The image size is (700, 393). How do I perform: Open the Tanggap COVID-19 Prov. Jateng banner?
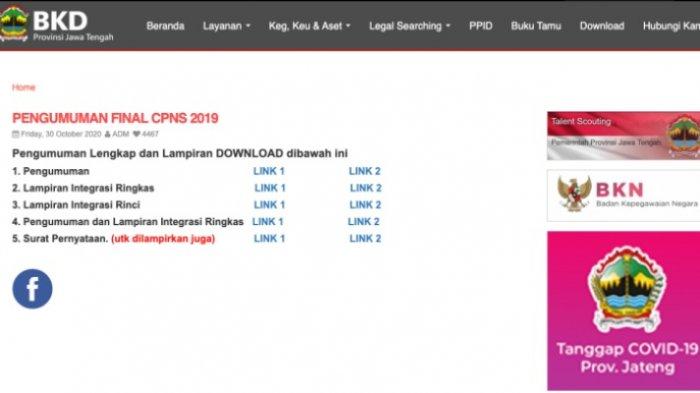point(624,311)
